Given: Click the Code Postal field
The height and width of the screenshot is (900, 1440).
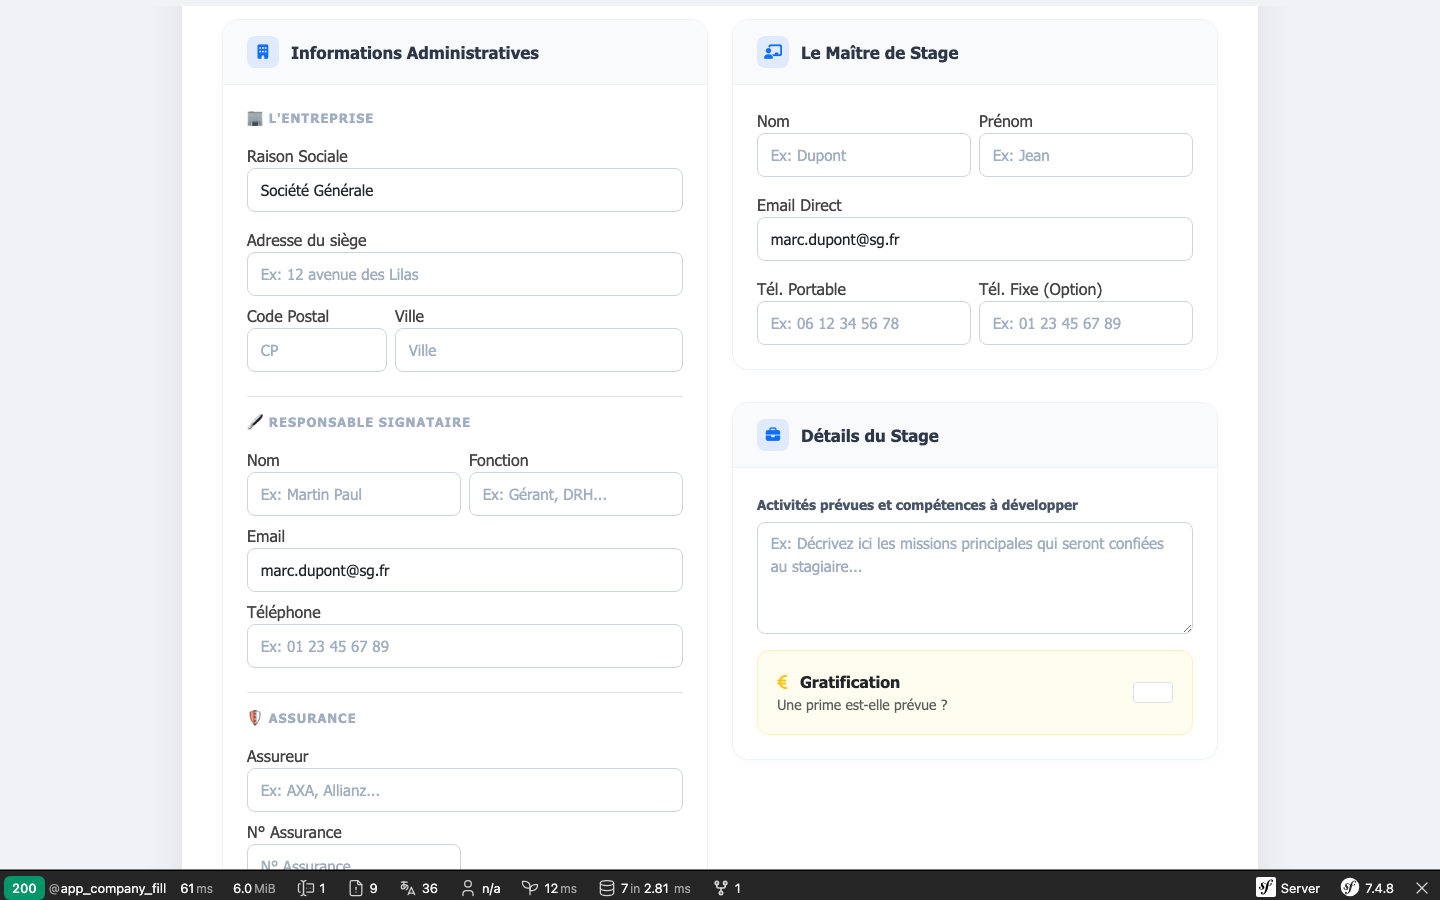Looking at the screenshot, I should (317, 350).
